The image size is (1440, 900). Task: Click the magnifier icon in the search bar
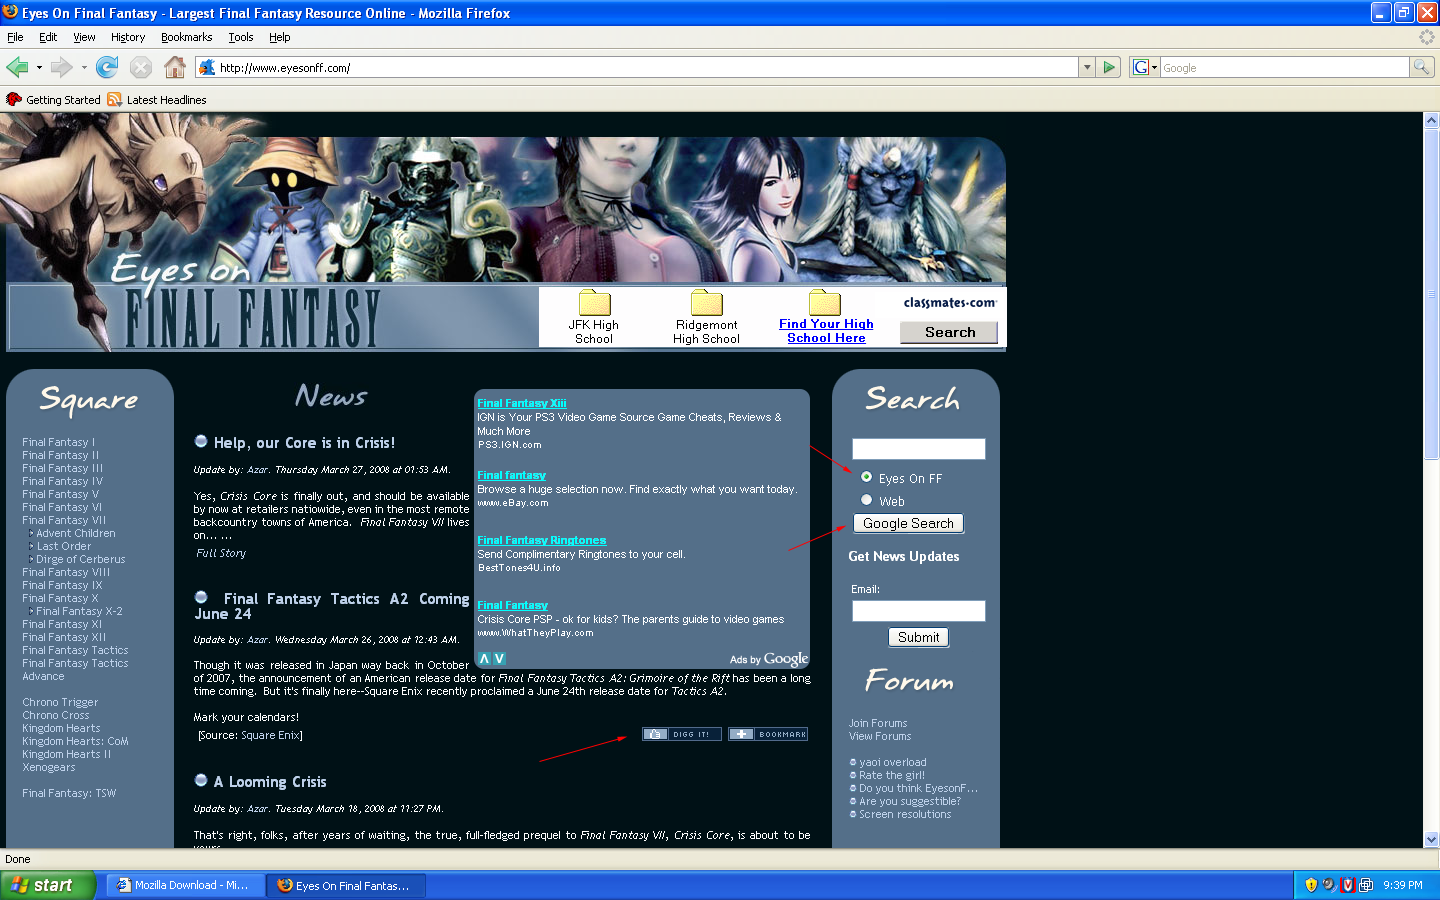point(1421,67)
